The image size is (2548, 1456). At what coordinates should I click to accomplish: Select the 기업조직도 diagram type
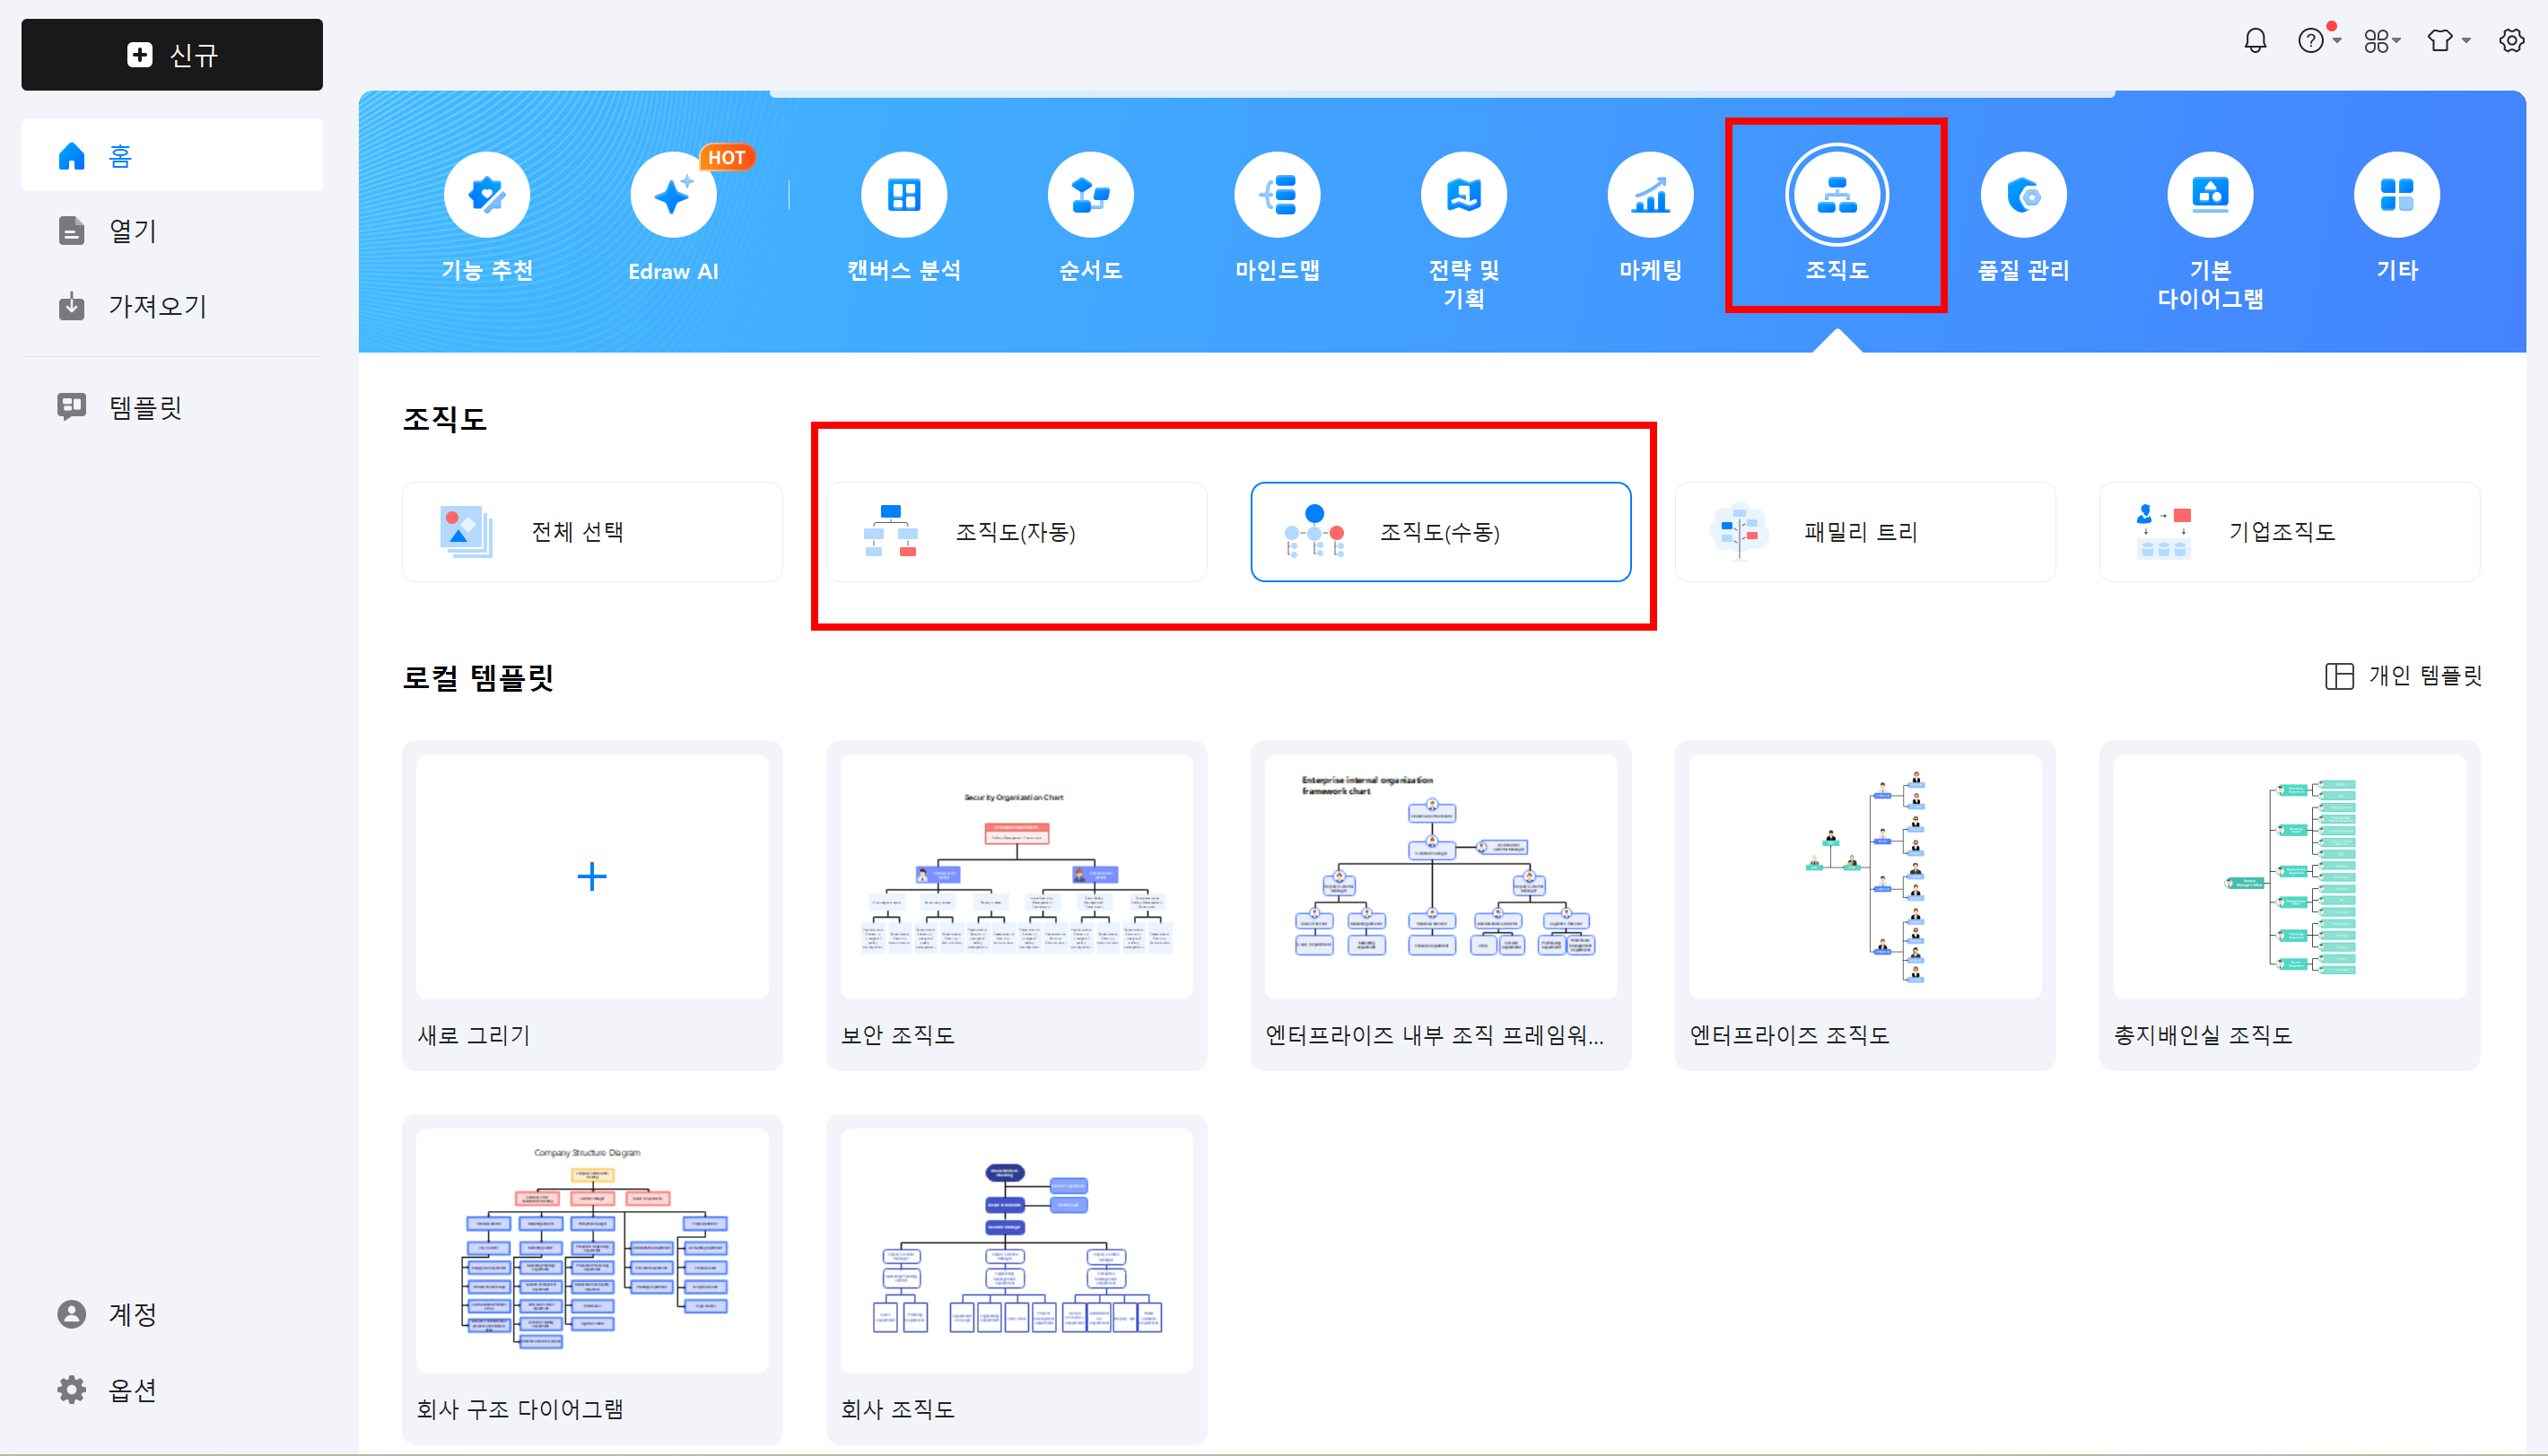click(x=2289, y=532)
